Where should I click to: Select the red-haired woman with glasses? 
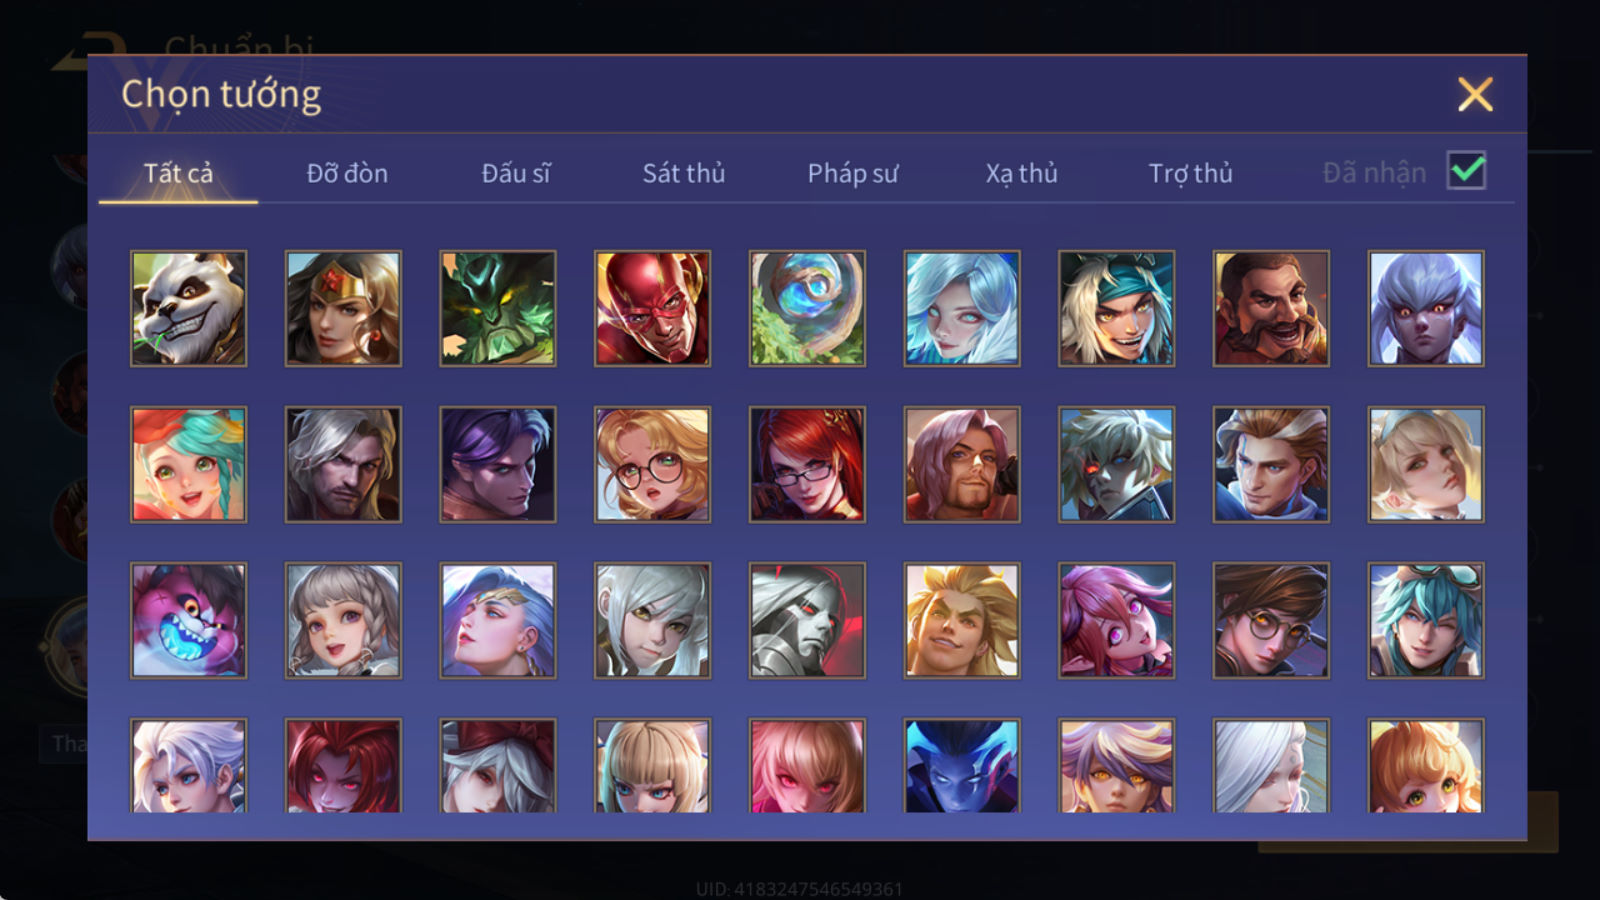[x=807, y=464]
